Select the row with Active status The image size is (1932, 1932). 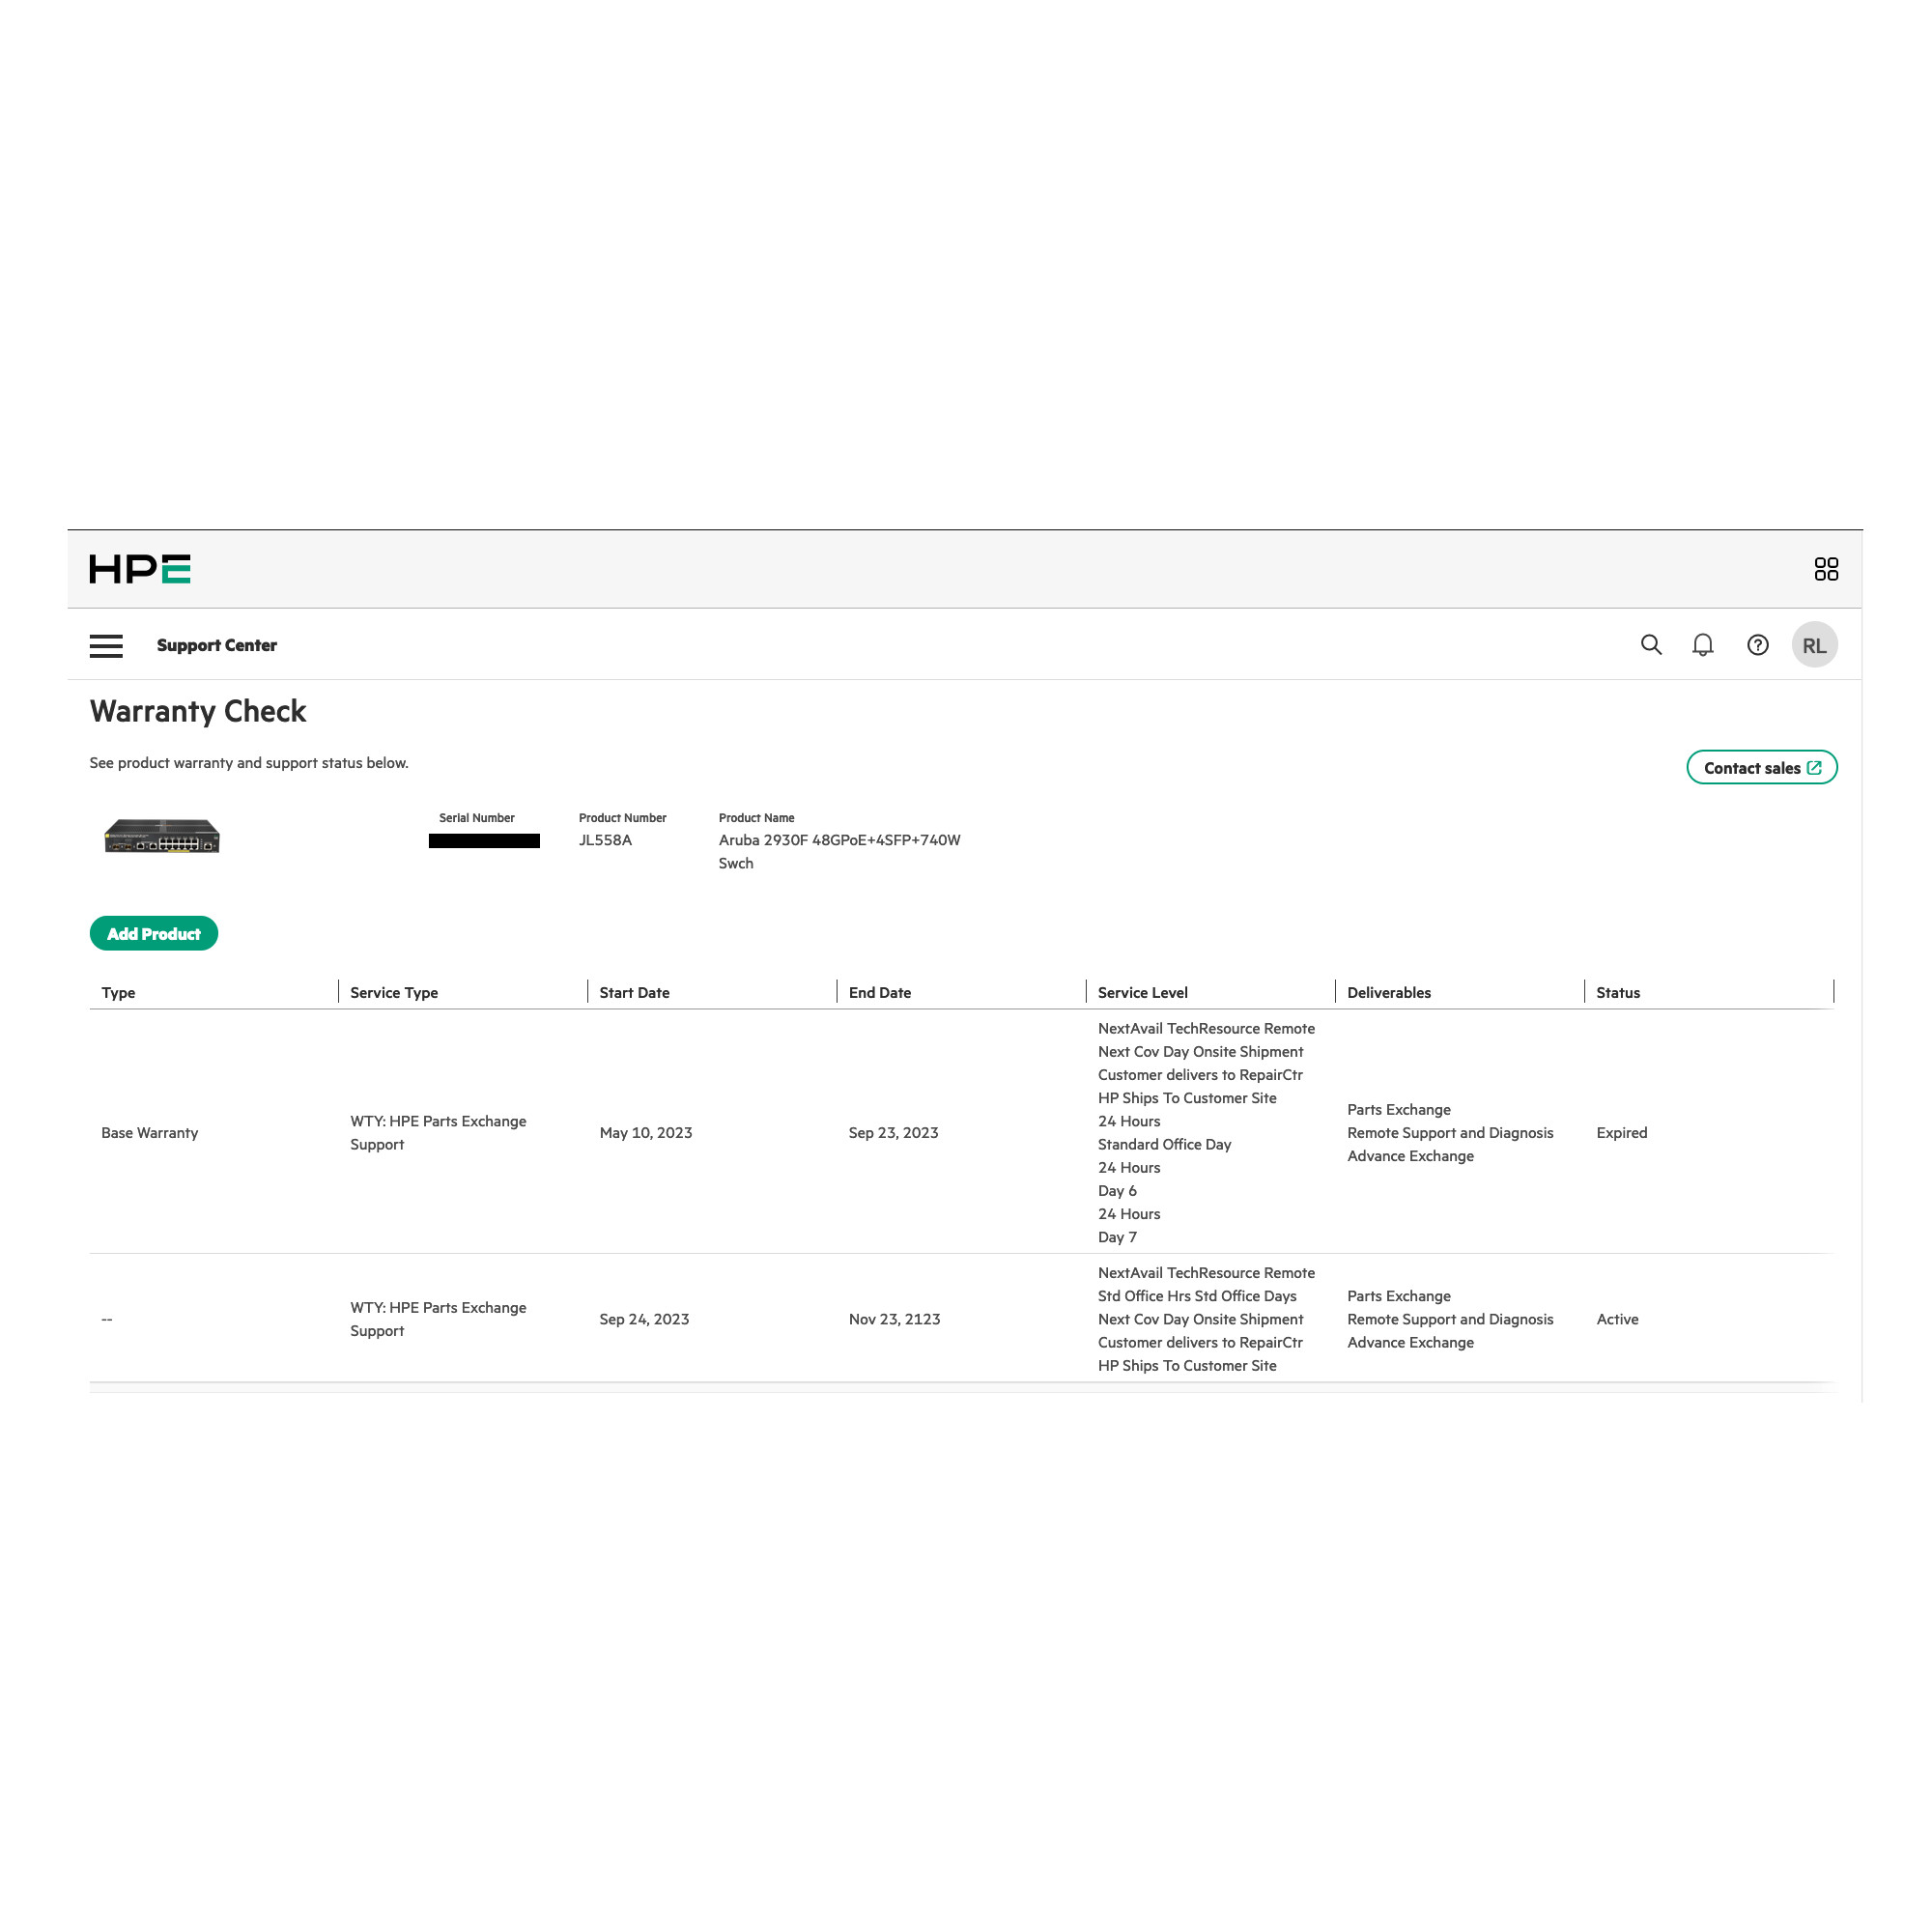click(1616, 1318)
